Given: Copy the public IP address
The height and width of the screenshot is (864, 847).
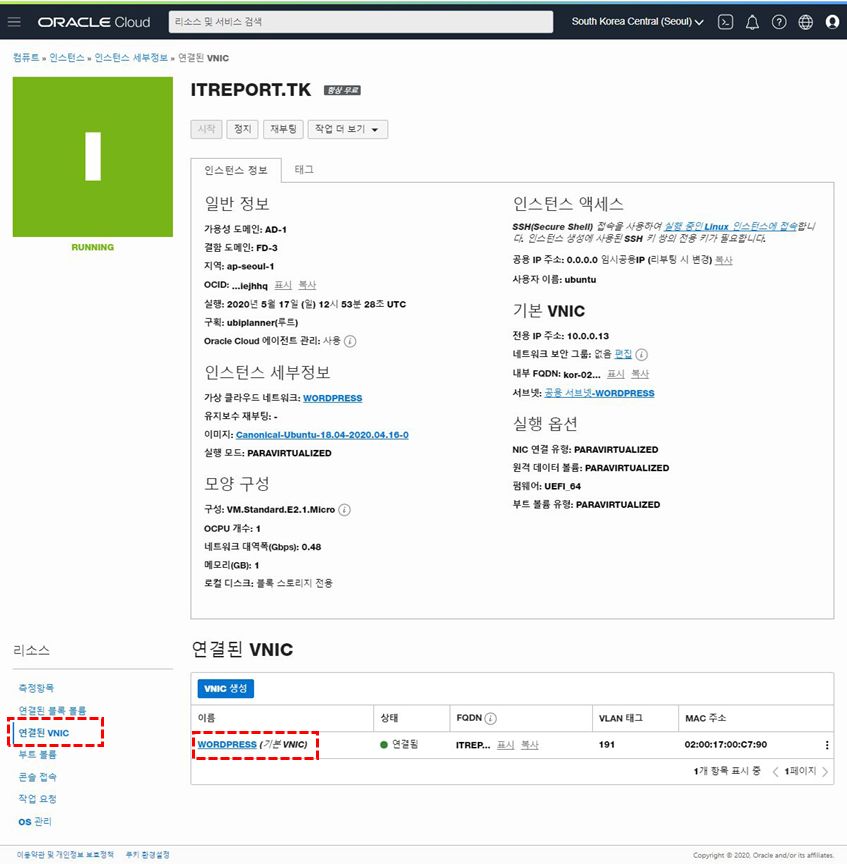Looking at the screenshot, I should coord(724,260).
